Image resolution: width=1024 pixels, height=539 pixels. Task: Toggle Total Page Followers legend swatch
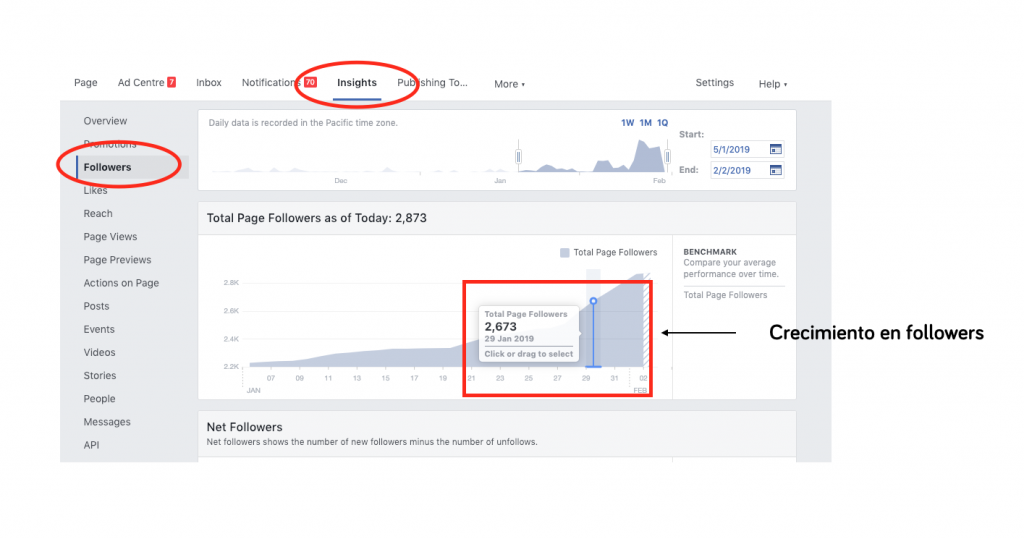pos(565,253)
